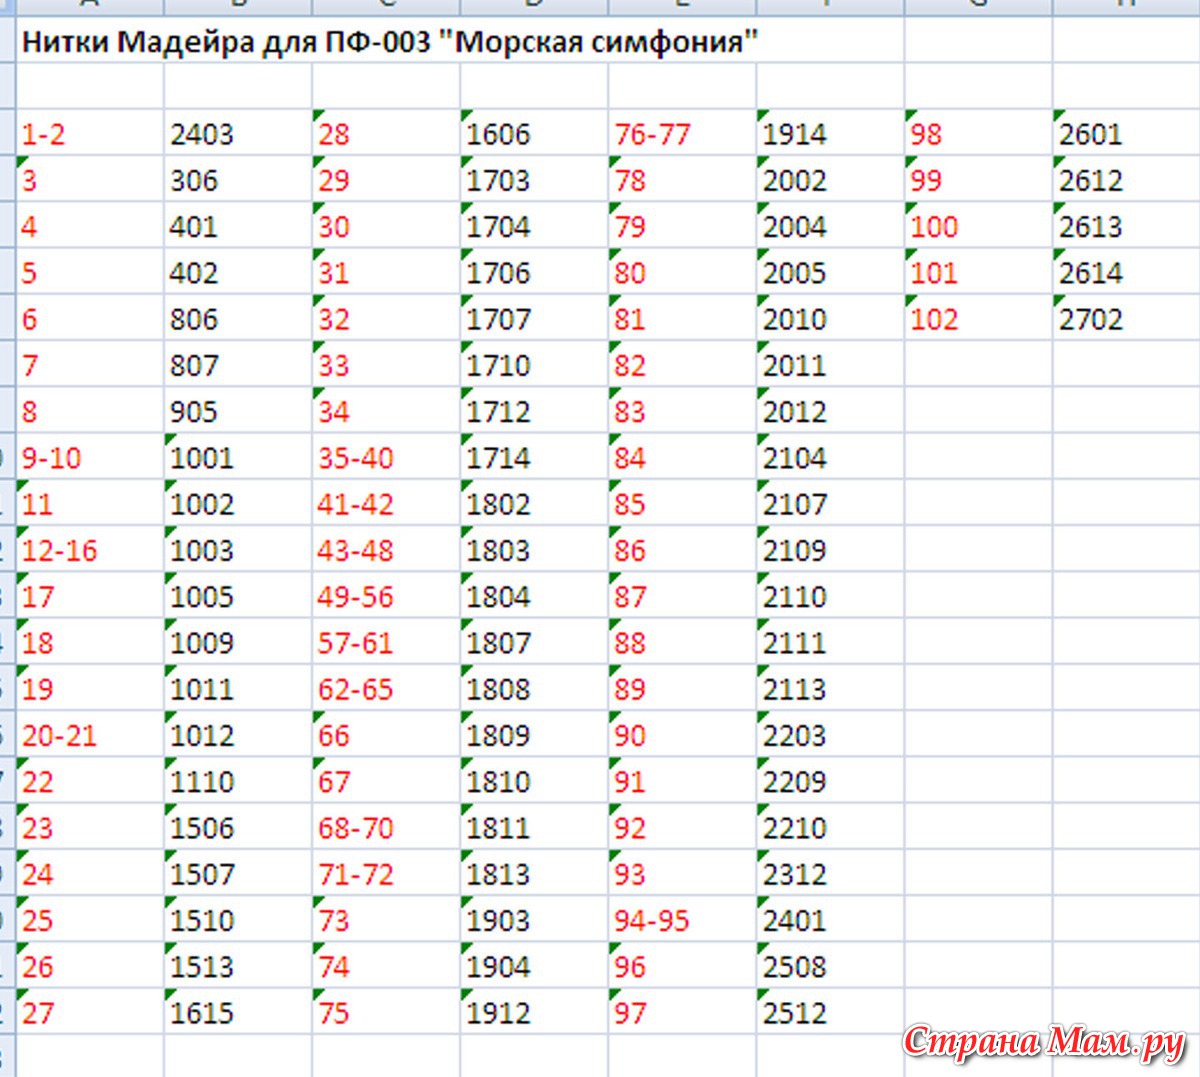Click cell with value 2312
The image size is (1200, 1077).
coord(830,873)
